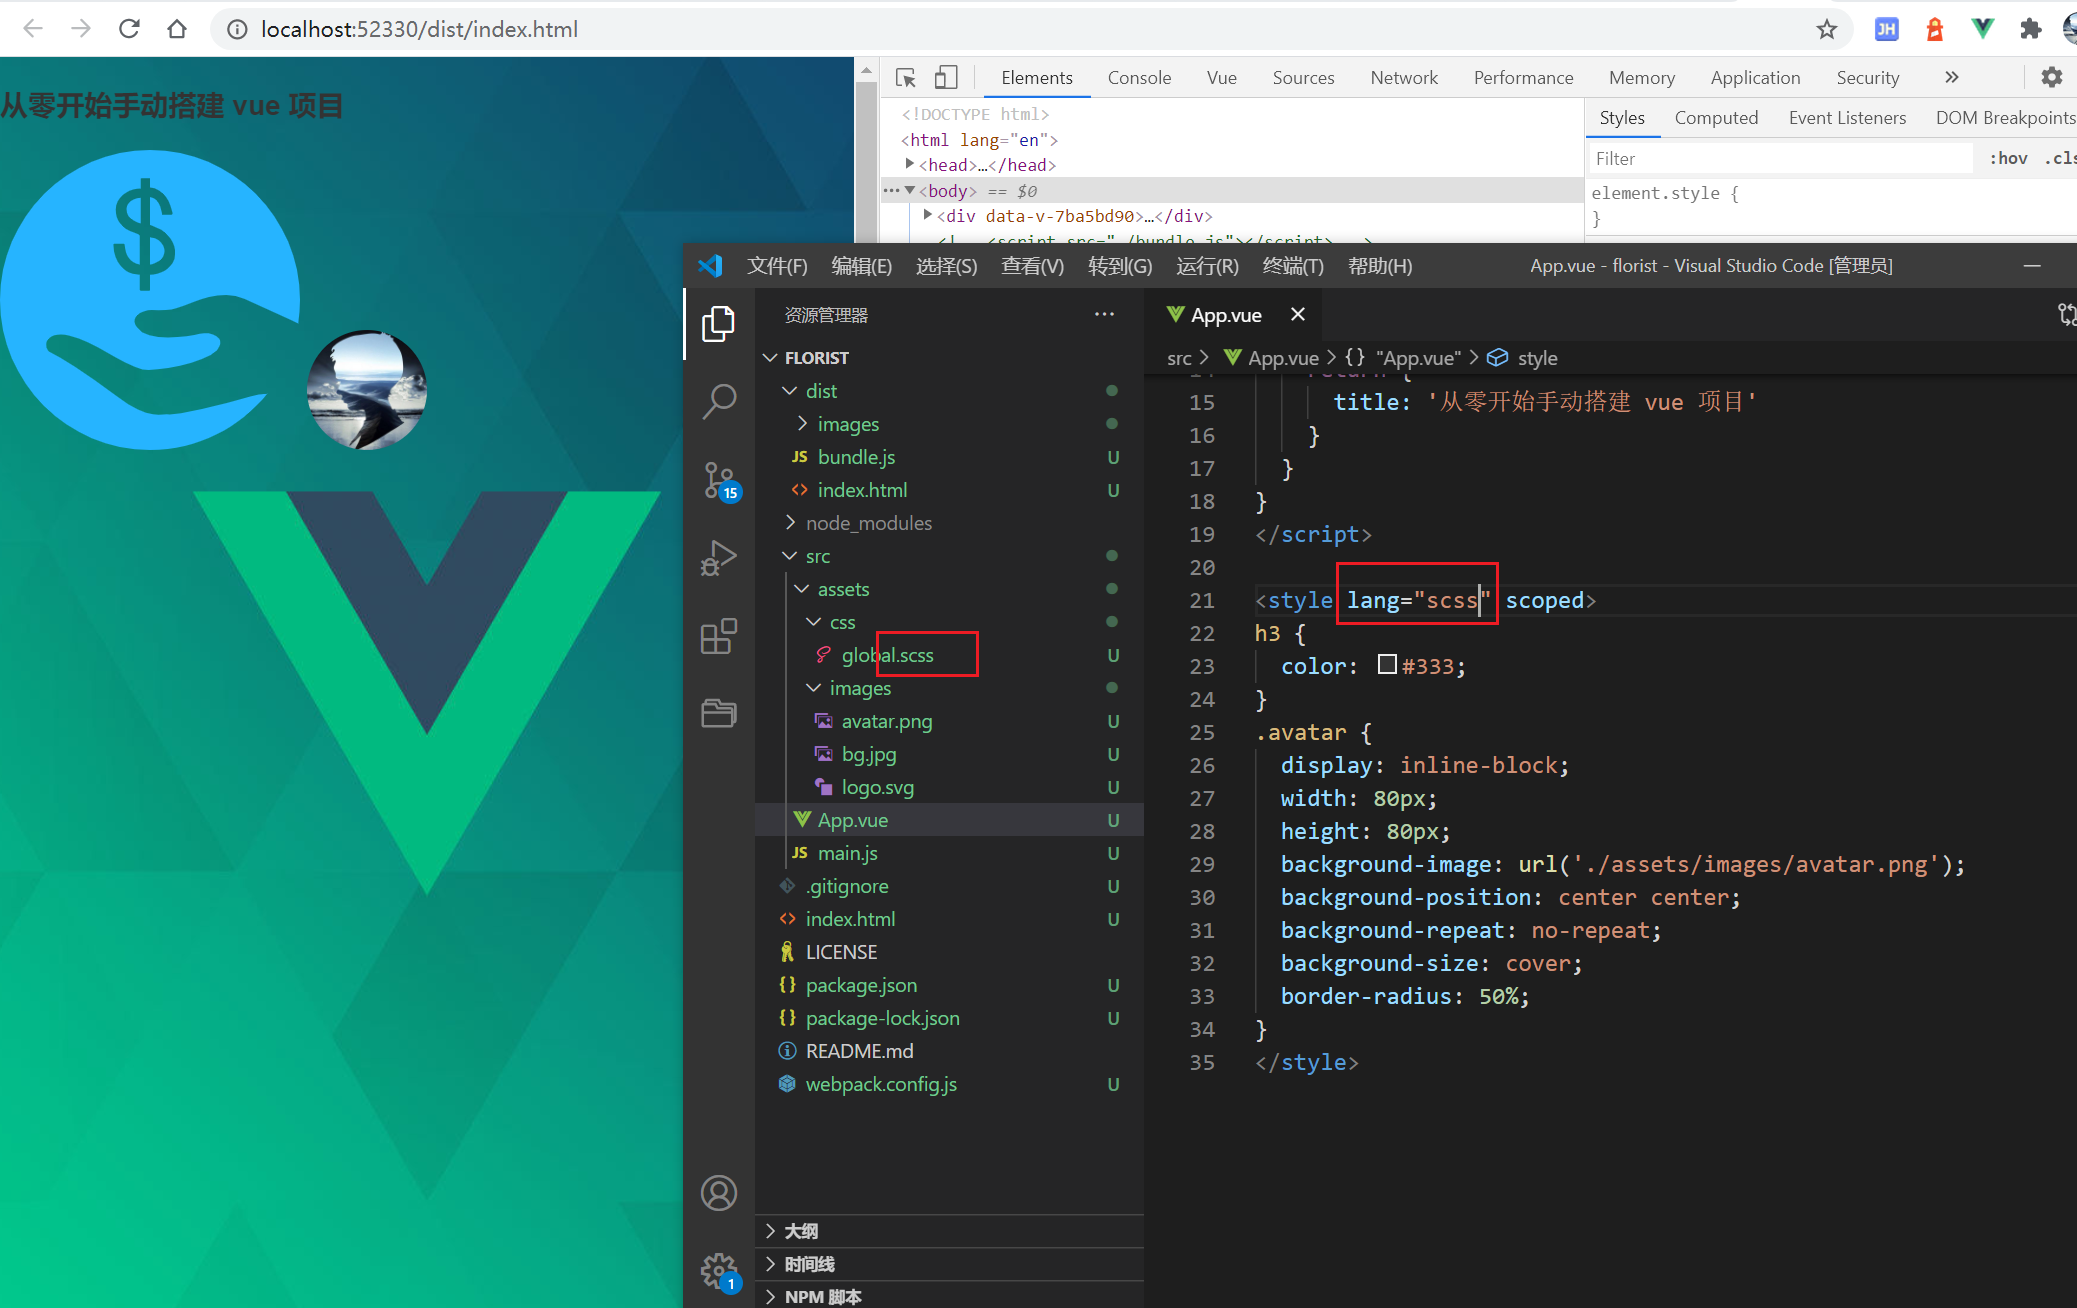Click the Accounts icon in activity bar
Image resolution: width=2077 pixels, height=1308 pixels.
click(x=719, y=1193)
